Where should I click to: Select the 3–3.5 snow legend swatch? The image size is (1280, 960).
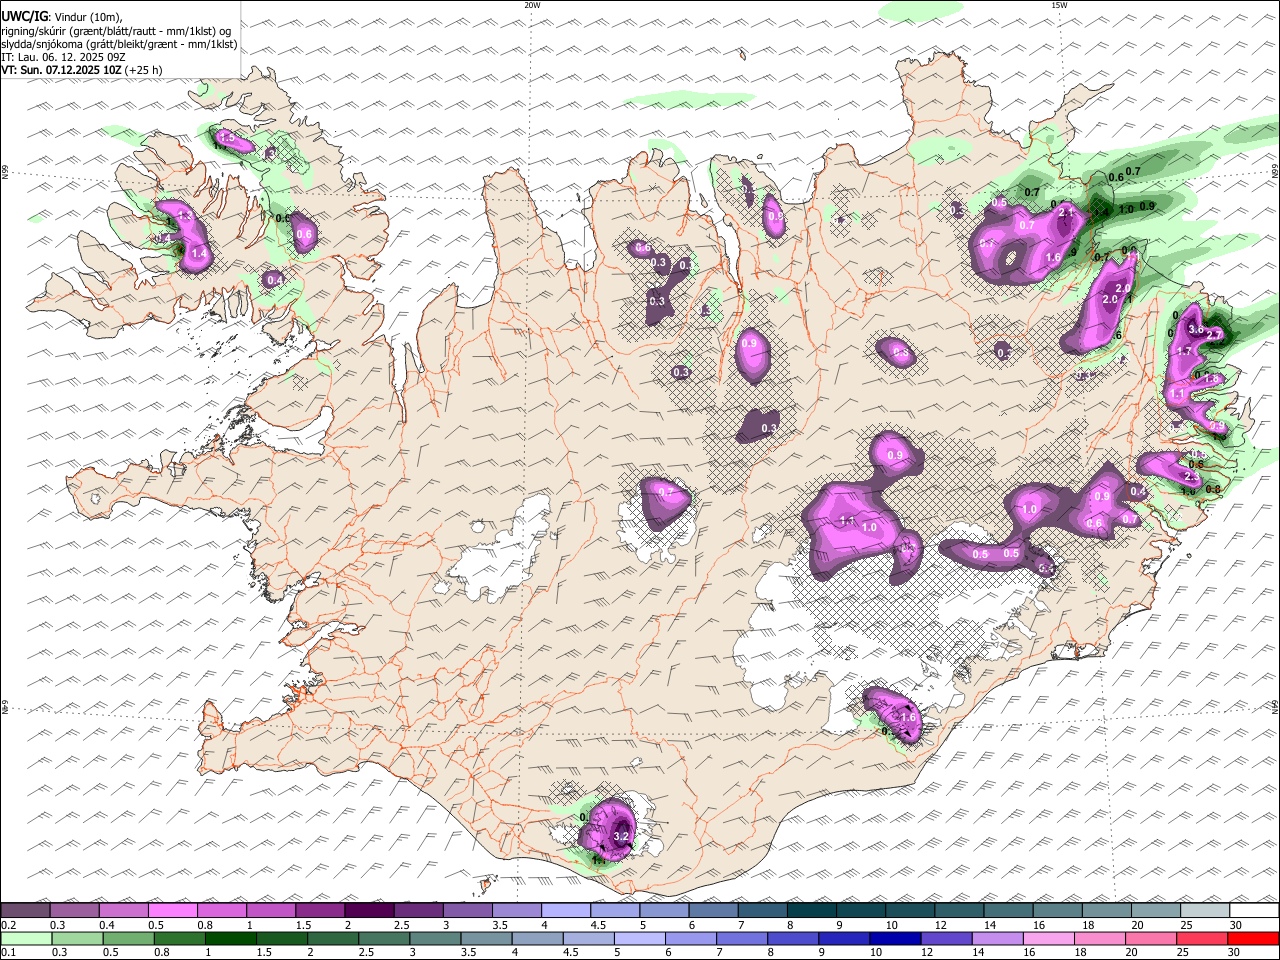pos(466,910)
